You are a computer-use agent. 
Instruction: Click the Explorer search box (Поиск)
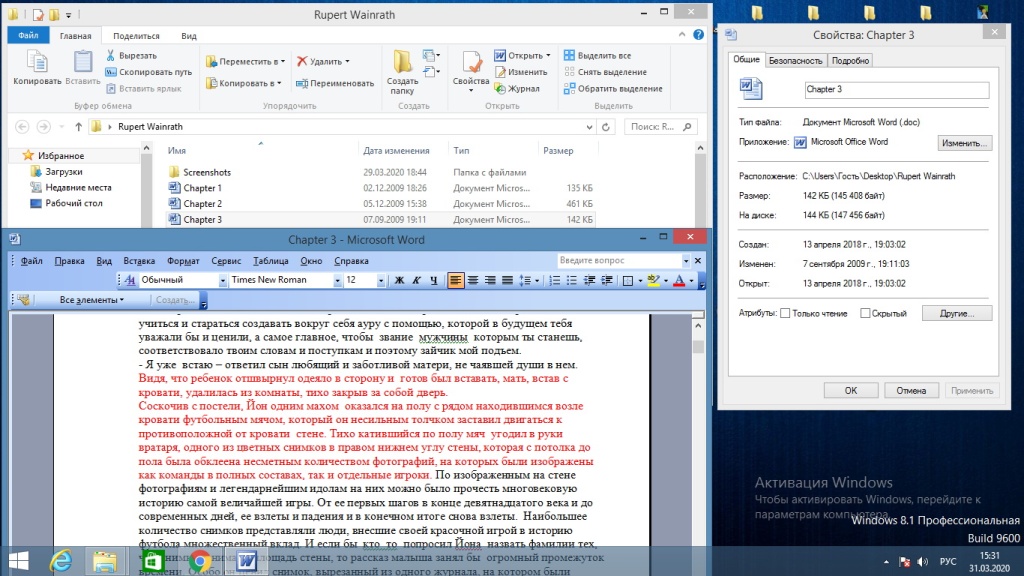pos(660,127)
